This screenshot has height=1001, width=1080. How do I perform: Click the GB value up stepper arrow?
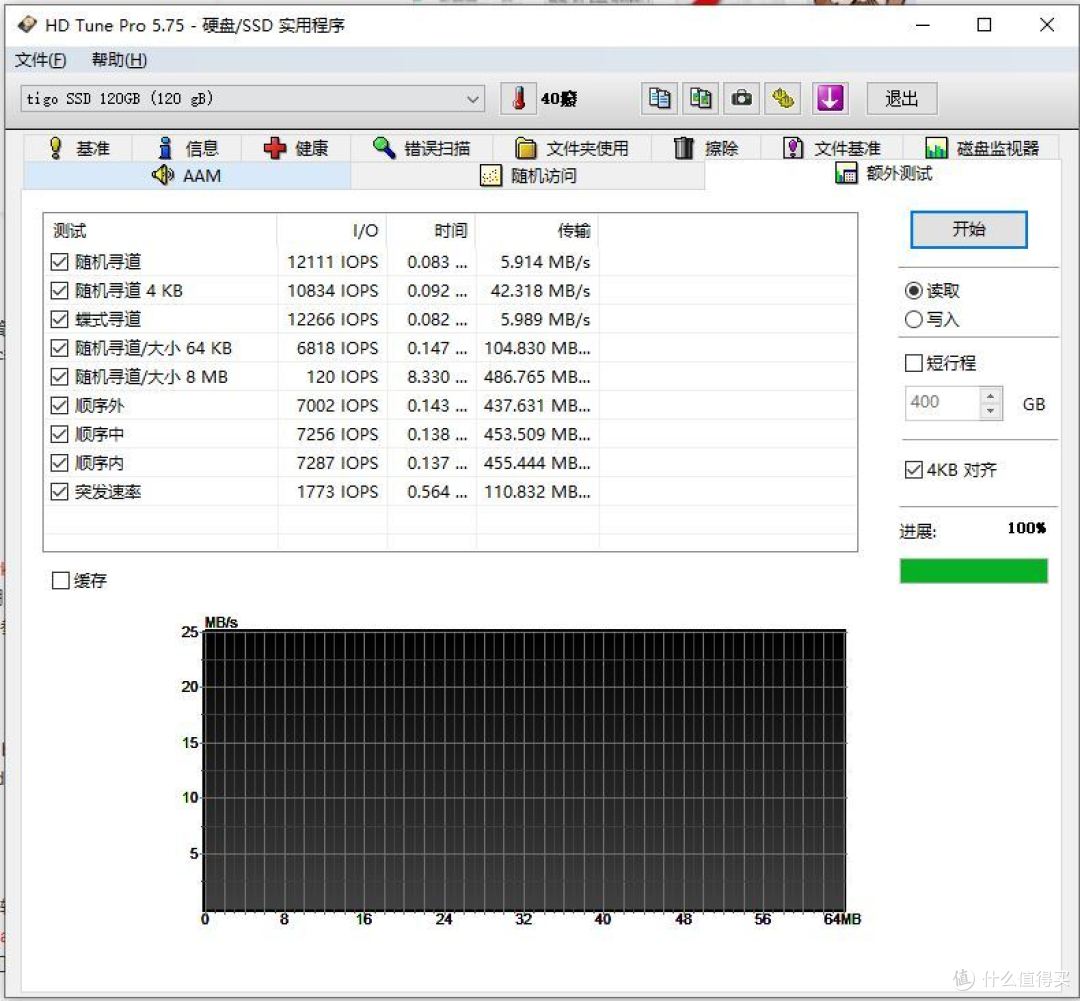pyautogui.click(x=989, y=396)
